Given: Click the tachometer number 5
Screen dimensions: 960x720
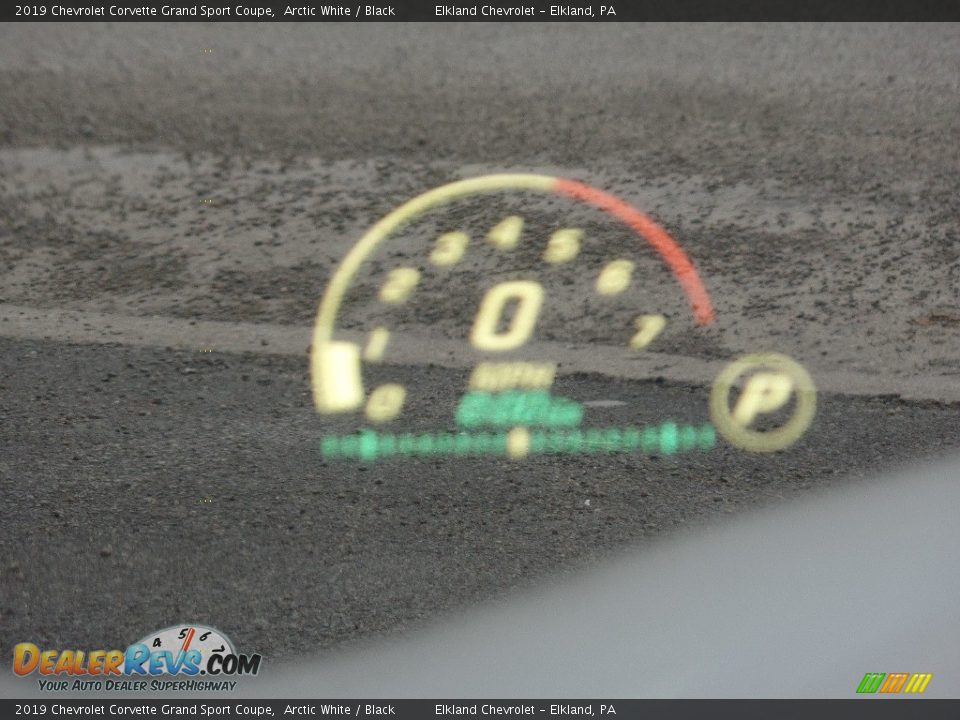Looking at the screenshot, I should (x=563, y=245).
